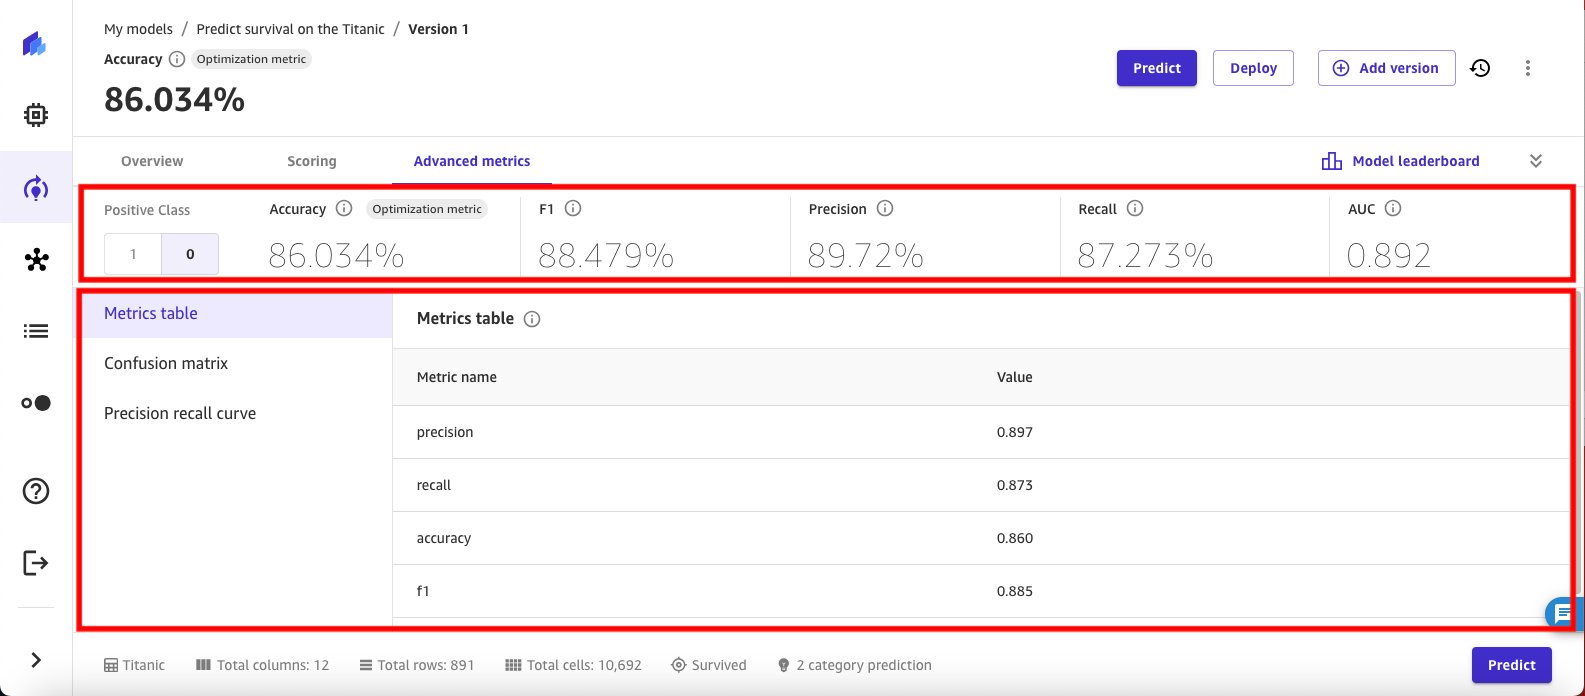Image resolution: width=1585 pixels, height=696 pixels.
Task: Open help from the question mark icon
Action: pos(36,491)
